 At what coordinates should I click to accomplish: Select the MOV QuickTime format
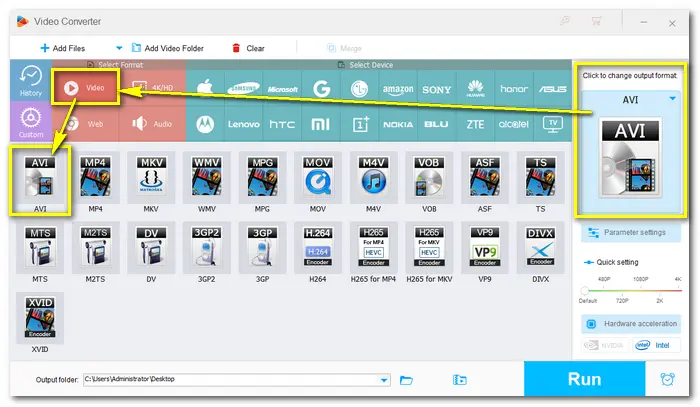pos(318,178)
